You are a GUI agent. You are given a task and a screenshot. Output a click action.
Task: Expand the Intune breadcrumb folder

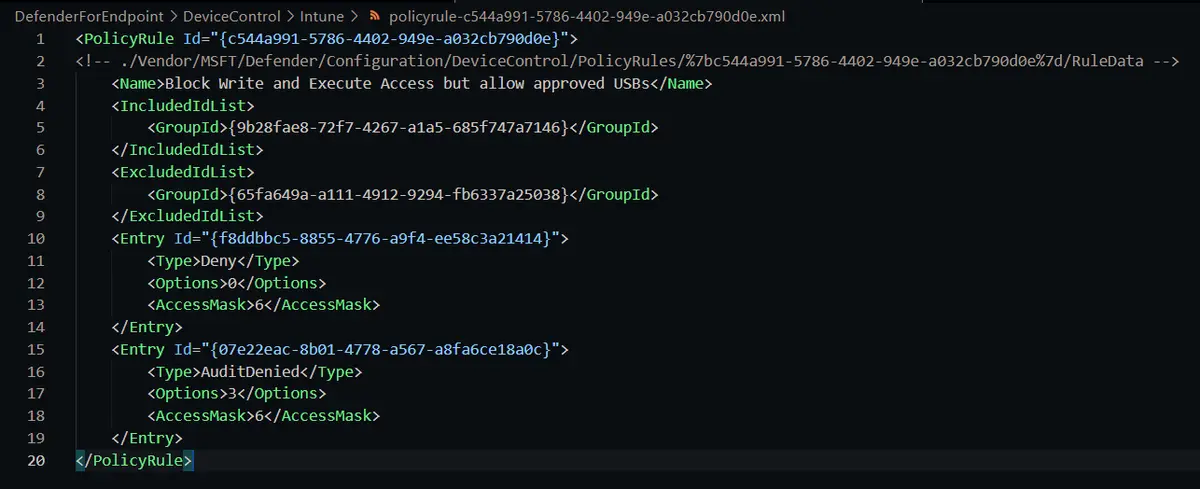pos(322,16)
